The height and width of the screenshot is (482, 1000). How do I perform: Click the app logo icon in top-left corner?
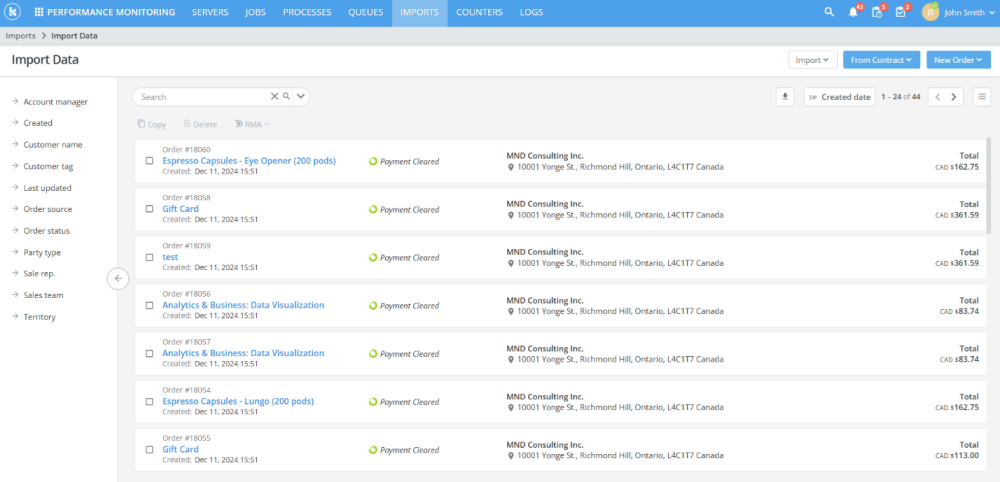pyautogui.click(x=12, y=12)
